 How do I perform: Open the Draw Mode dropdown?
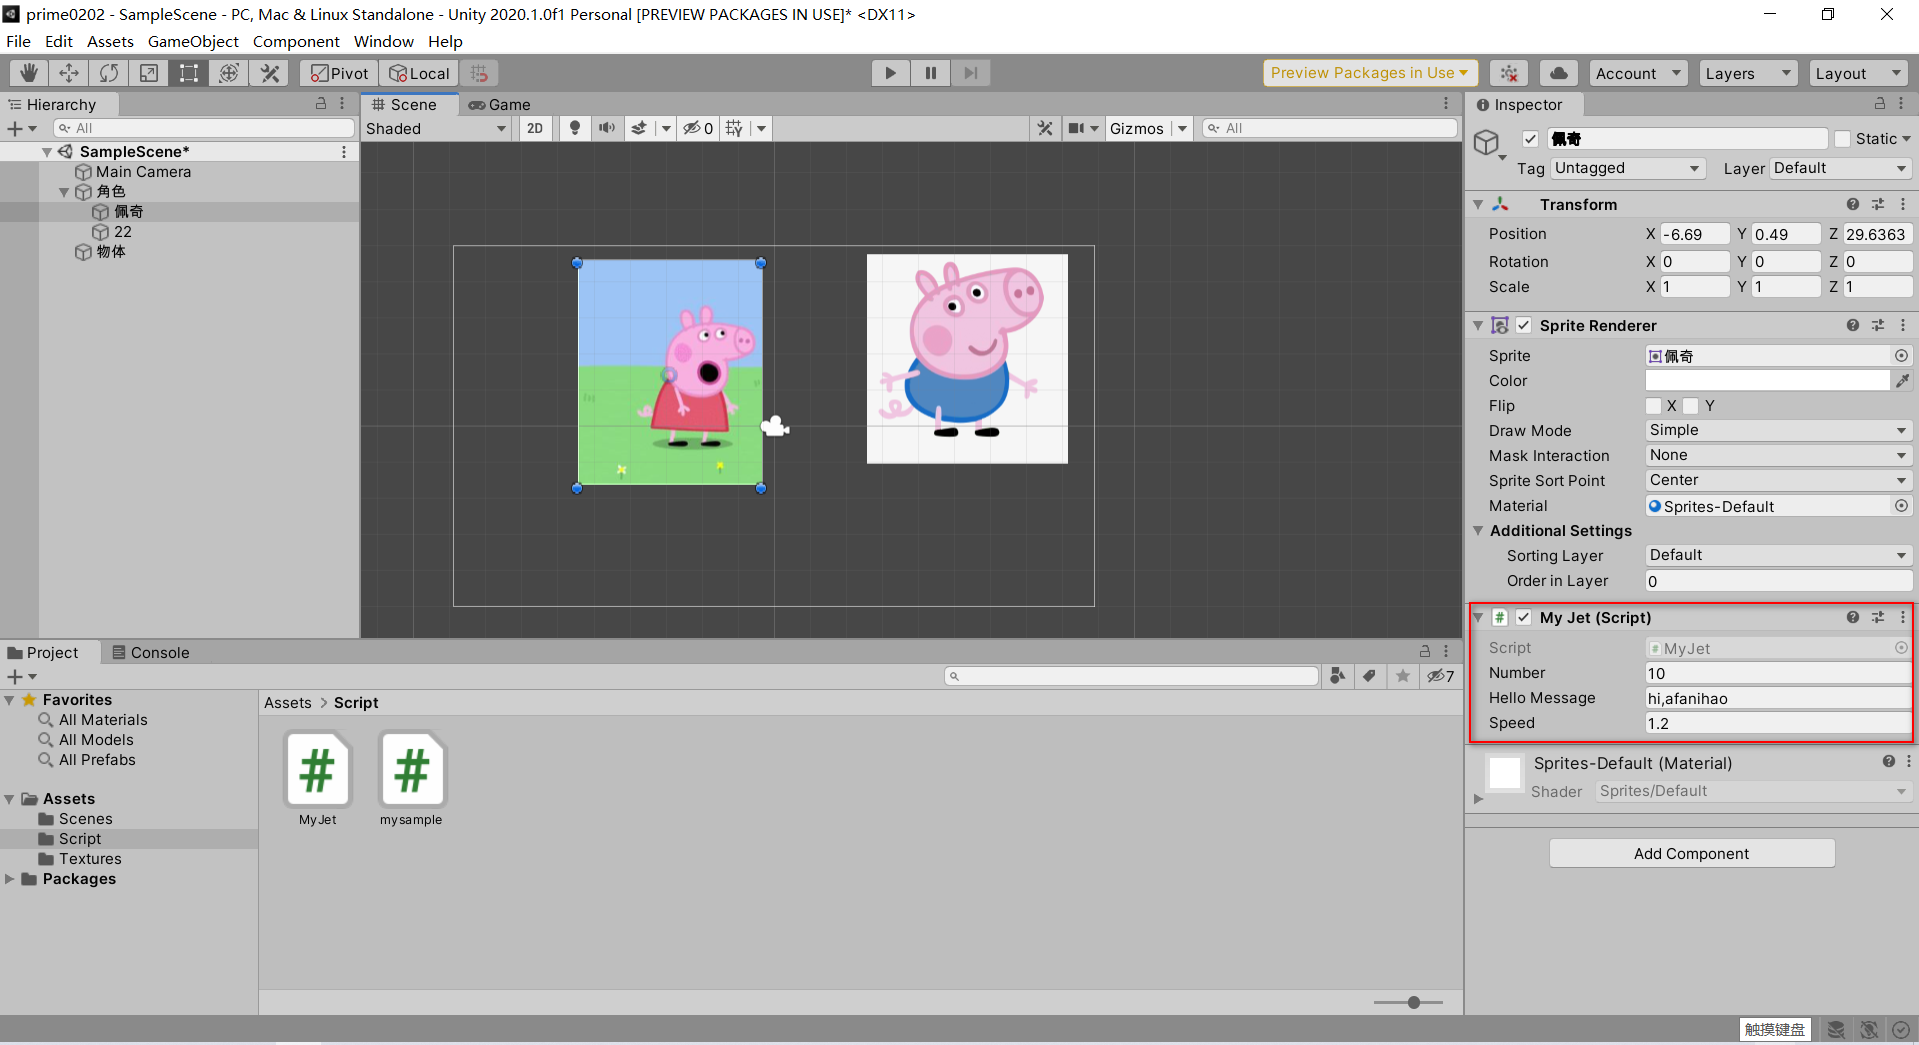click(1778, 430)
